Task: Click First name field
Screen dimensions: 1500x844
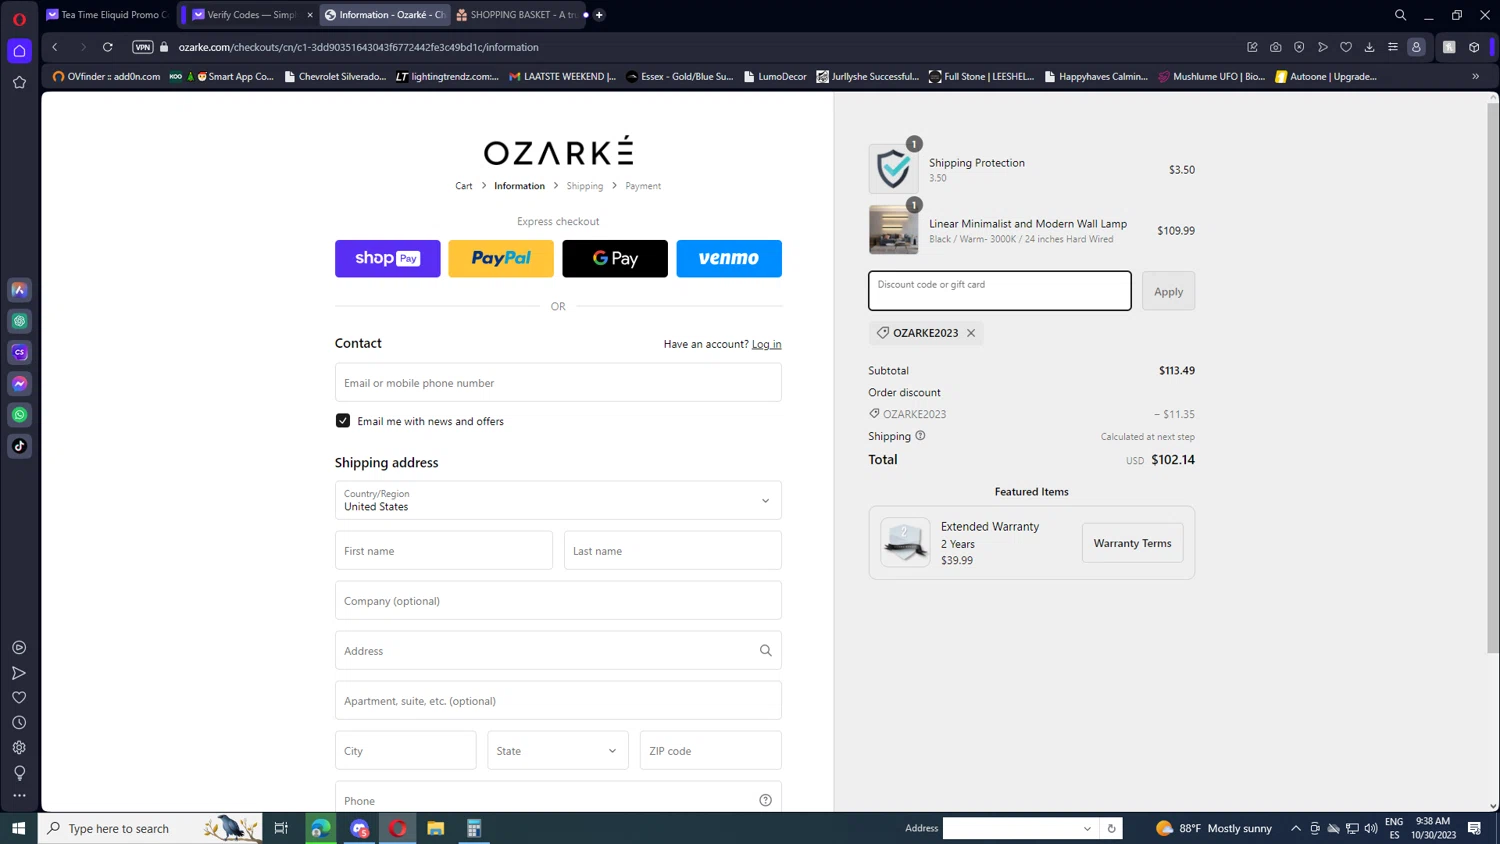Action: (x=444, y=550)
